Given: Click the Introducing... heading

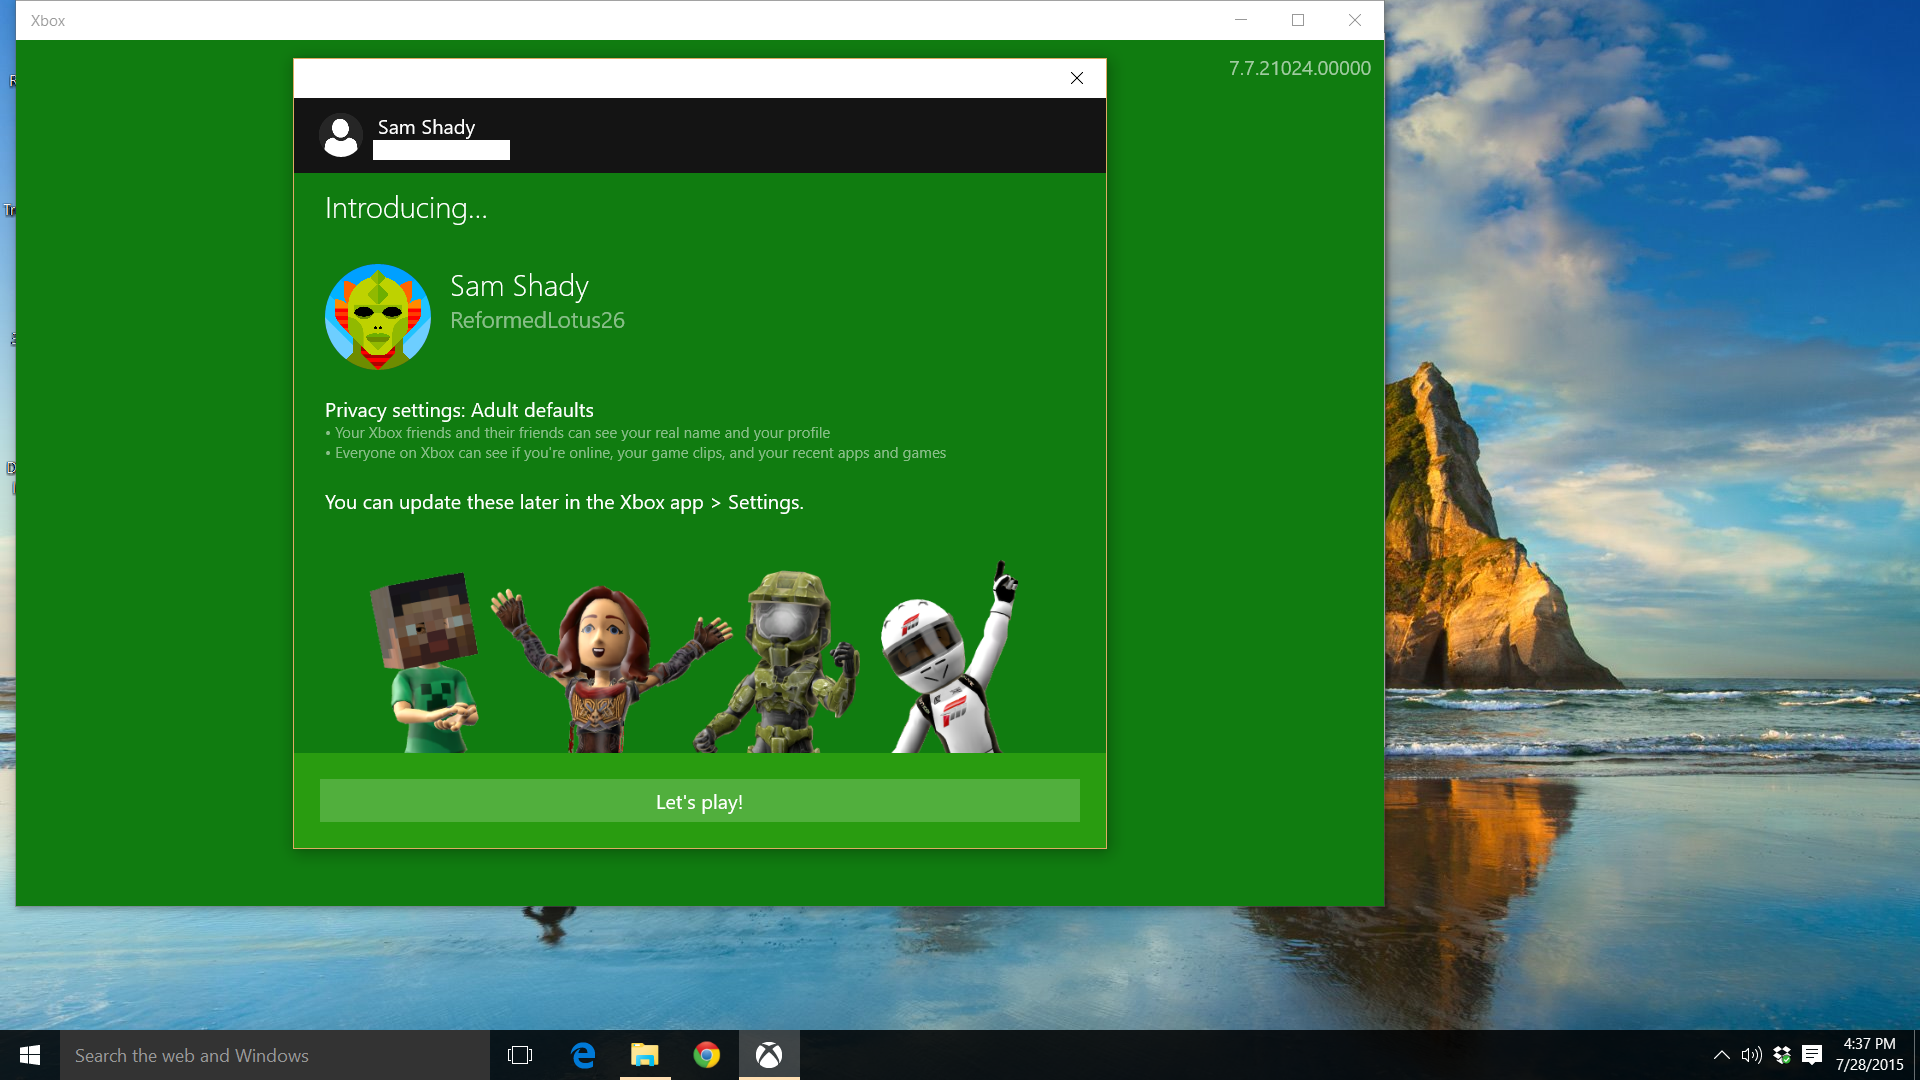Looking at the screenshot, I should pyautogui.click(x=406, y=208).
